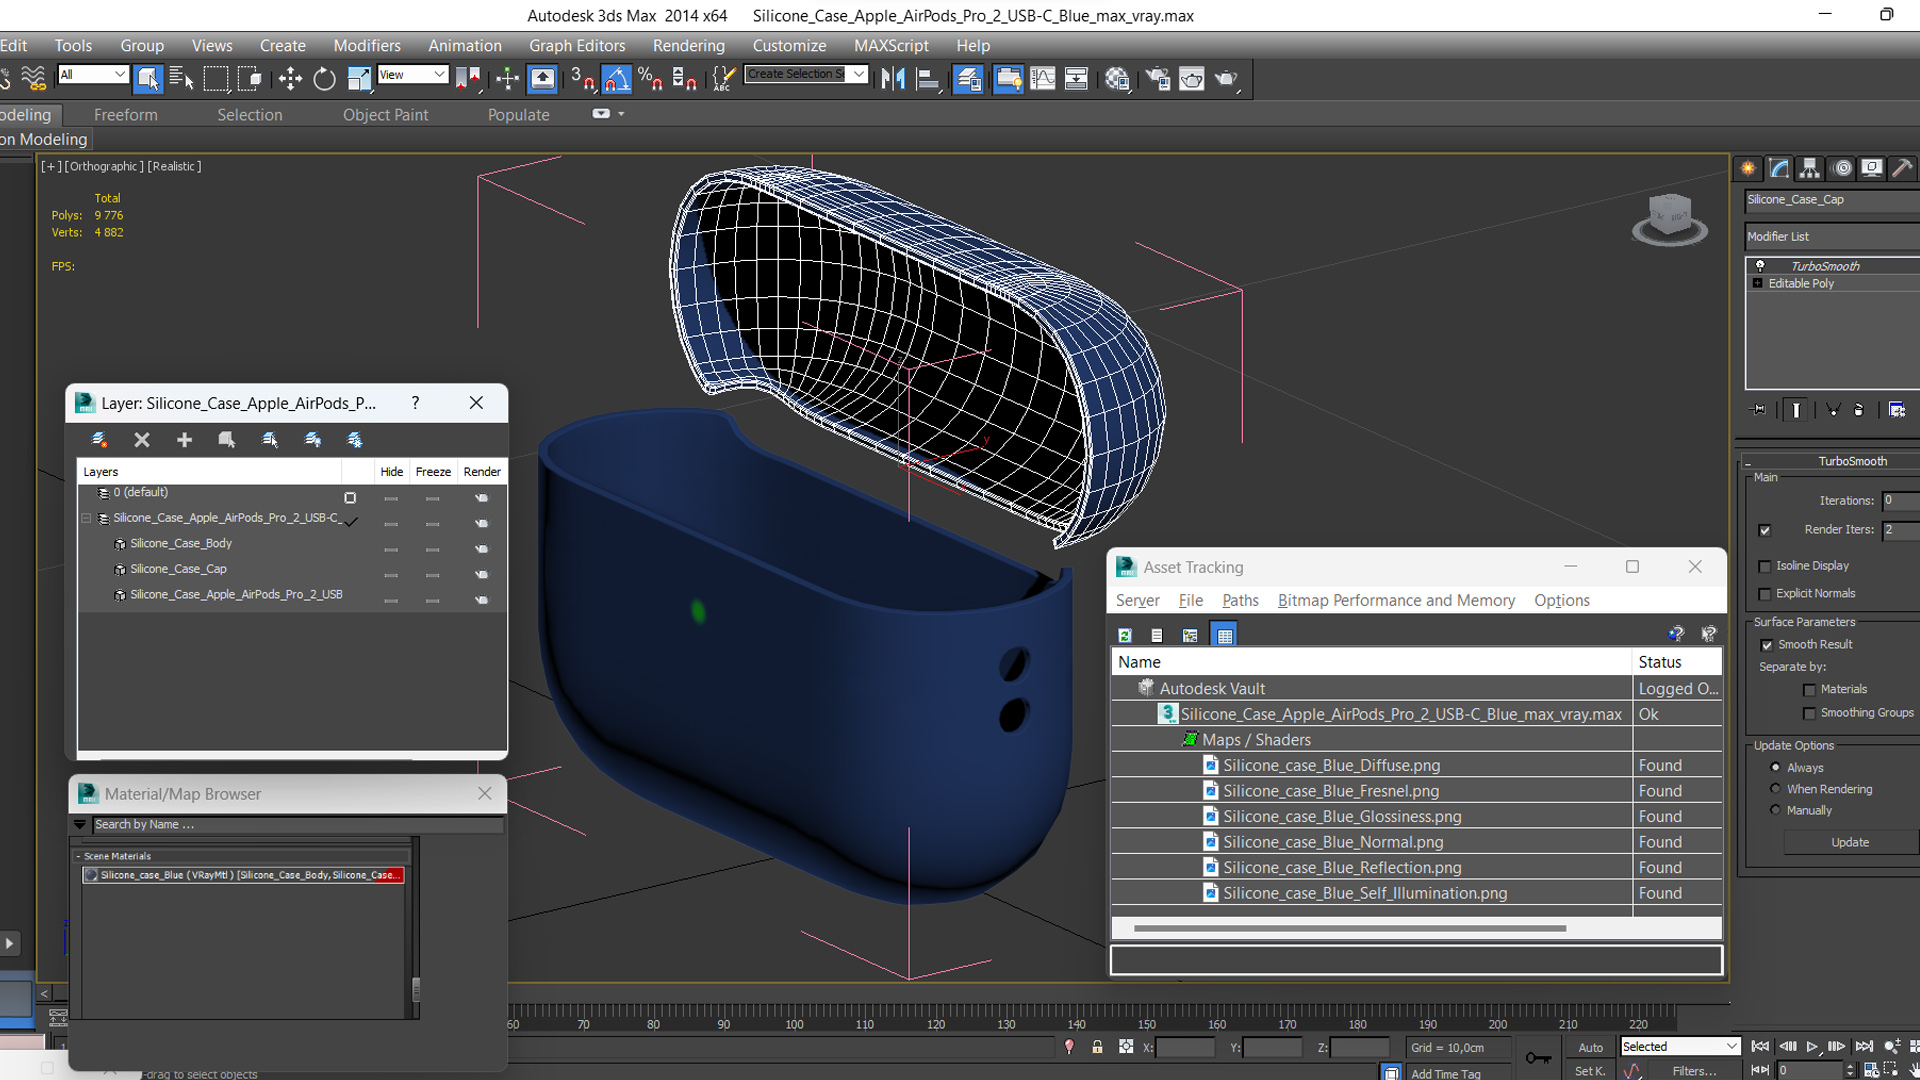Open the Paths menu in Asset Tracking

point(1240,600)
